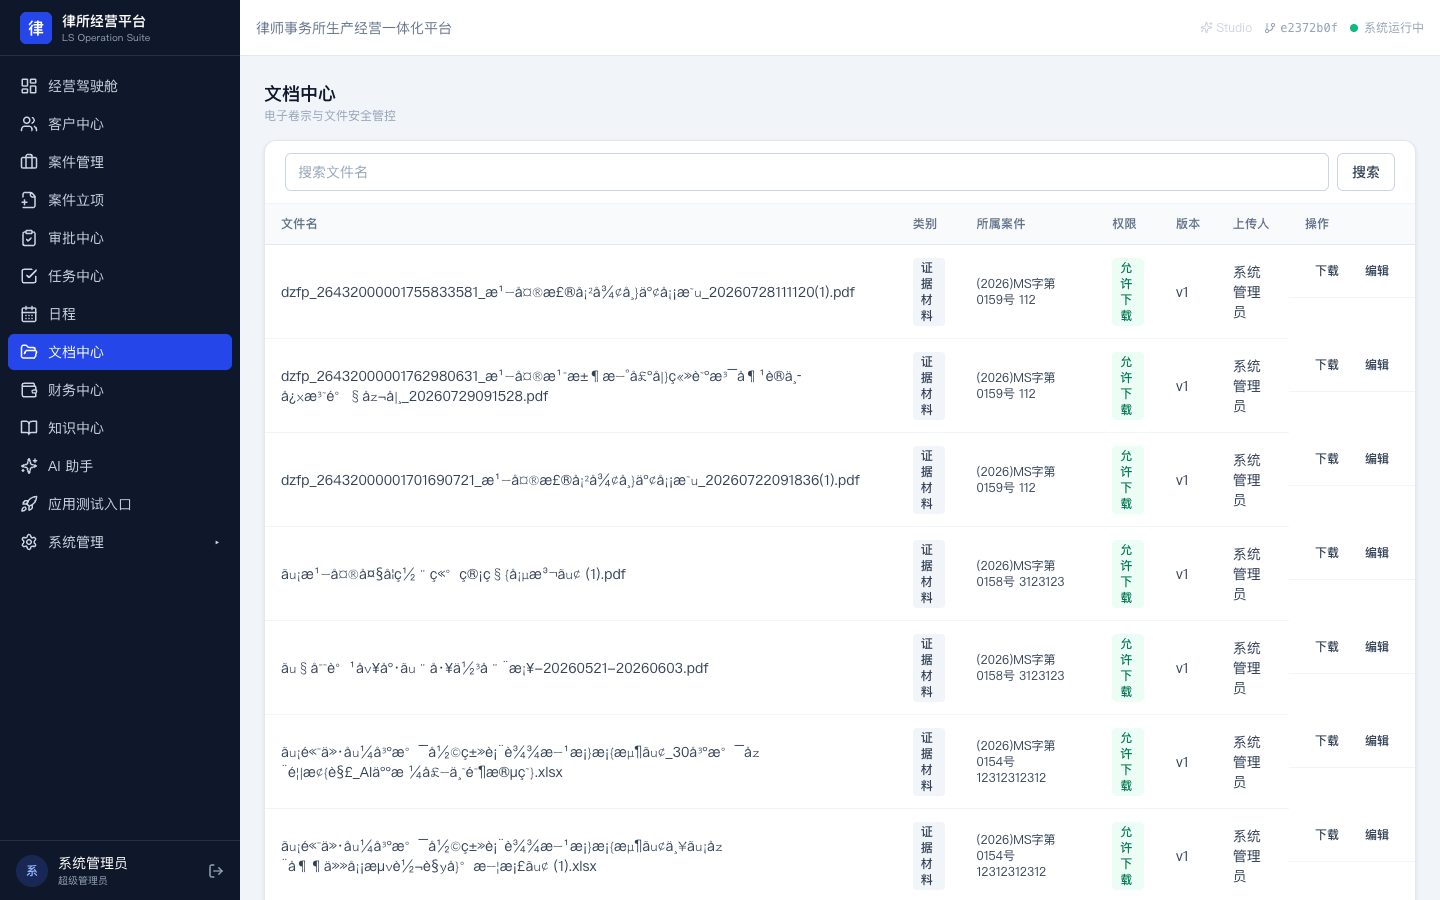Image resolution: width=1440 pixels, height=900 pixels.
Task: Click the logout icon beside 系统管理员
Action: coord(216,871)
